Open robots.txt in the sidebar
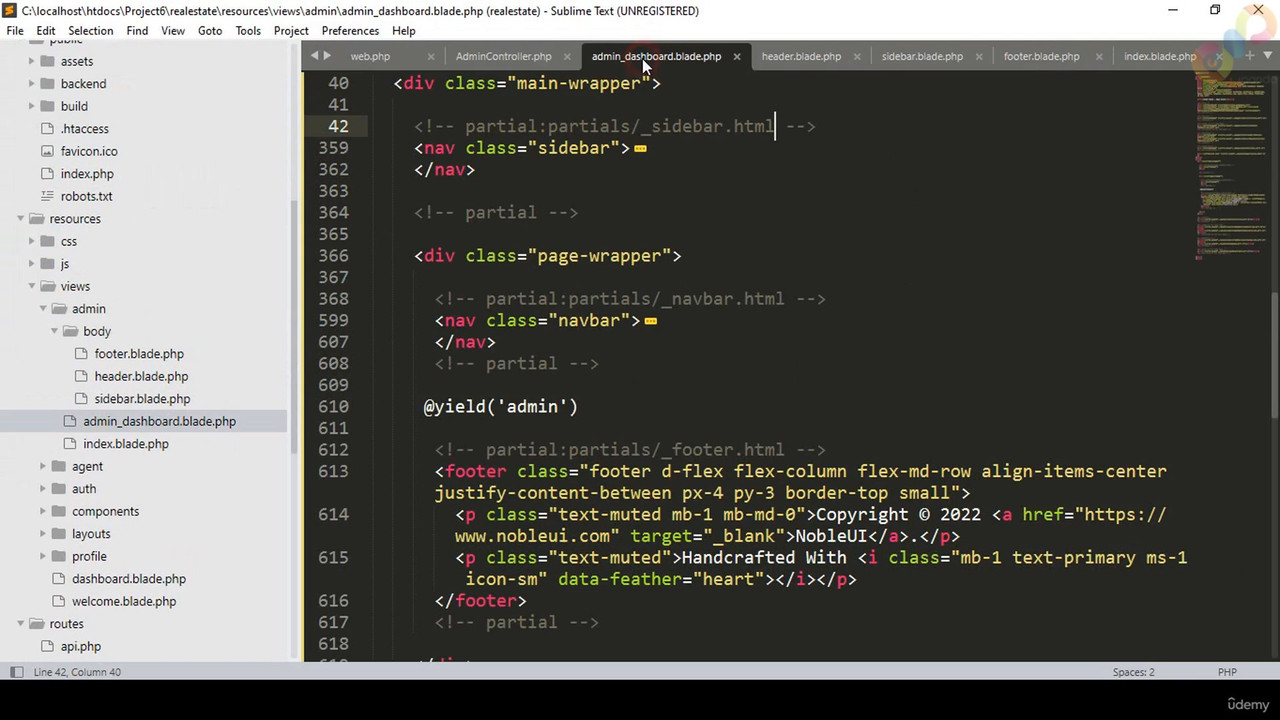Image resolution: width=1280 pixels, height=720 pixels. click(86, 196)
